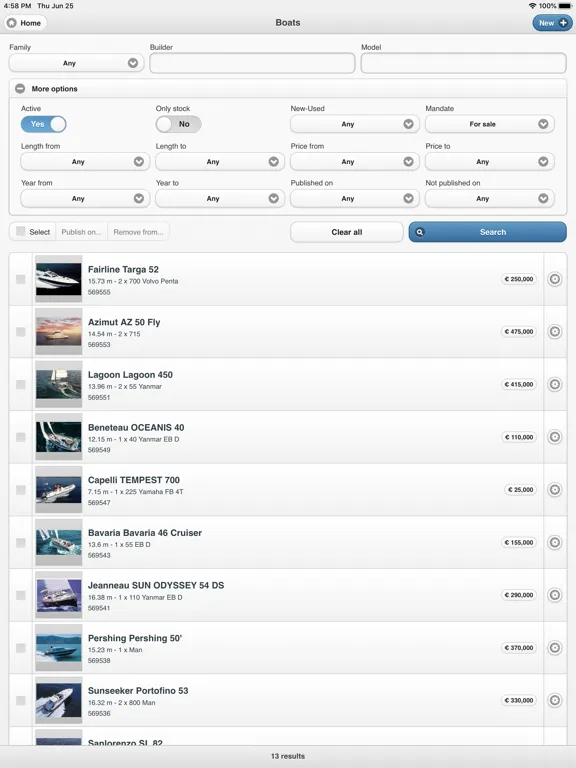Open the Year from dropdown
This screenshot has height=768, width=576.
pos(85,198)
